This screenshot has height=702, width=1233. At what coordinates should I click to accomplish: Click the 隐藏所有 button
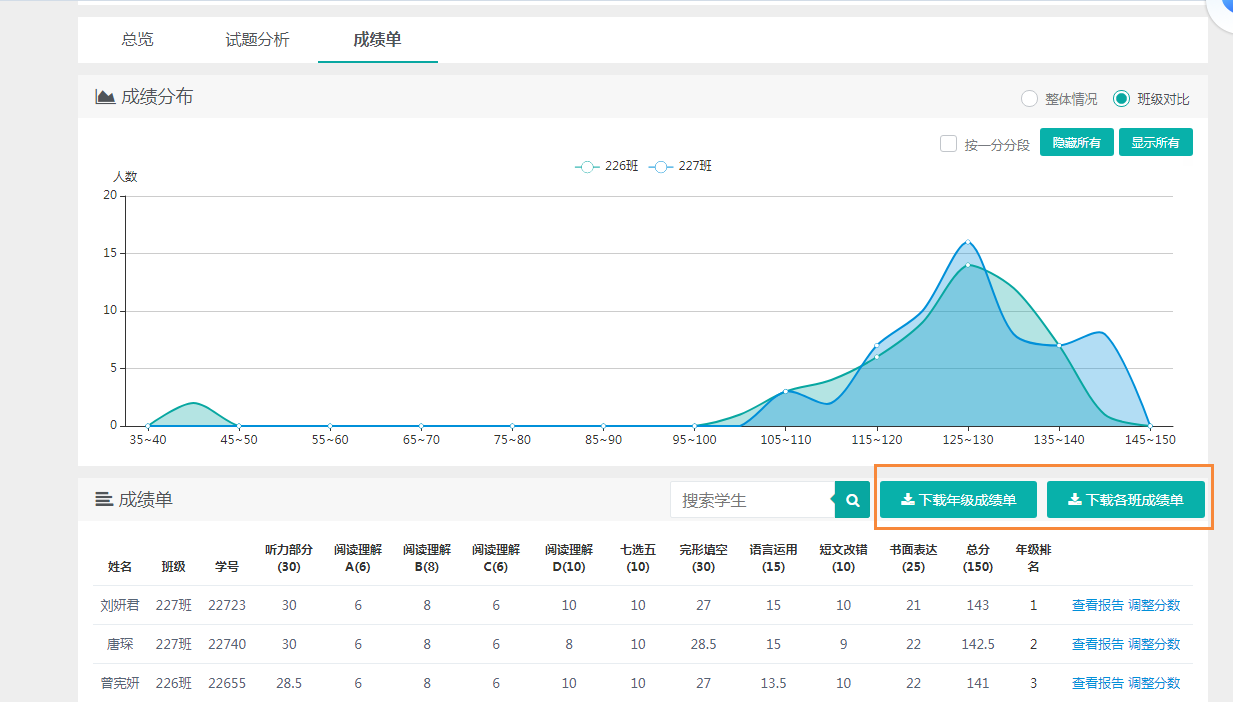(x=1076, y=143)
